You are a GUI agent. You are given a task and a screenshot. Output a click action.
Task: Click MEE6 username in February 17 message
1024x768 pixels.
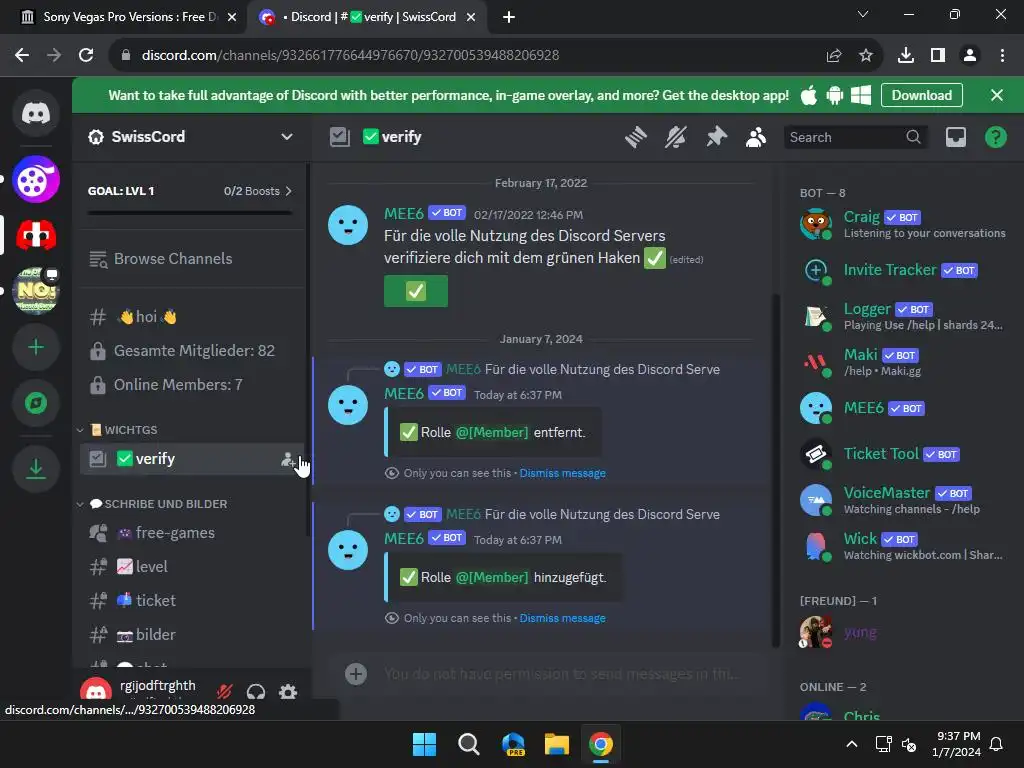click(404, 214)
